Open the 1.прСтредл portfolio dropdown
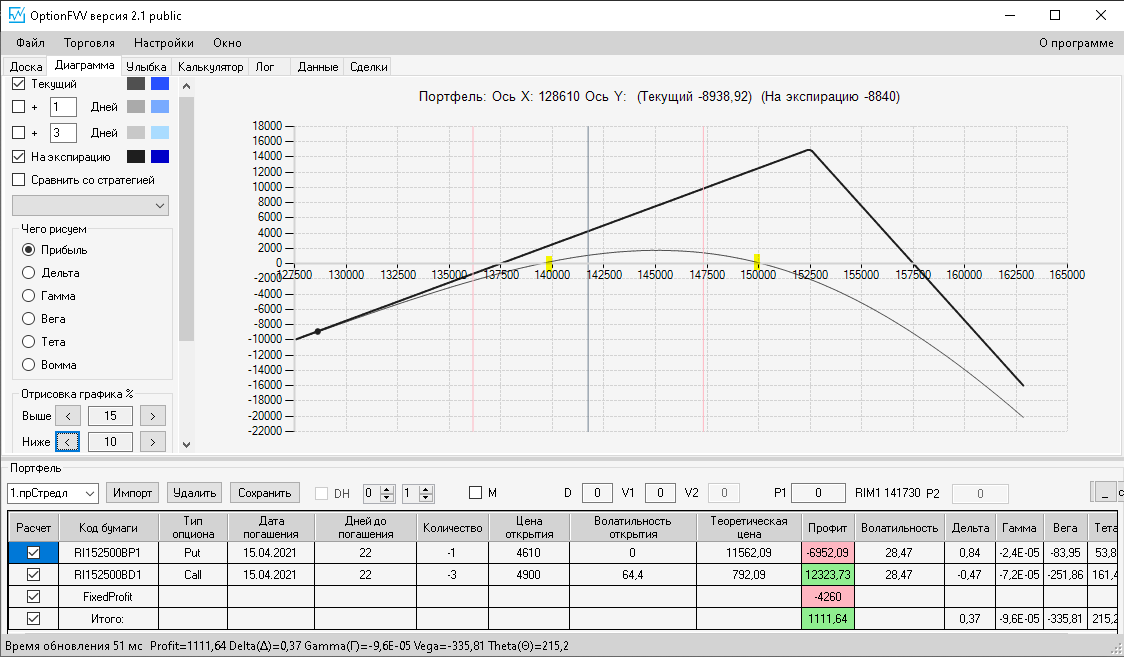Viewport: 1124px width, 657px height. click(x=52, y=493)
